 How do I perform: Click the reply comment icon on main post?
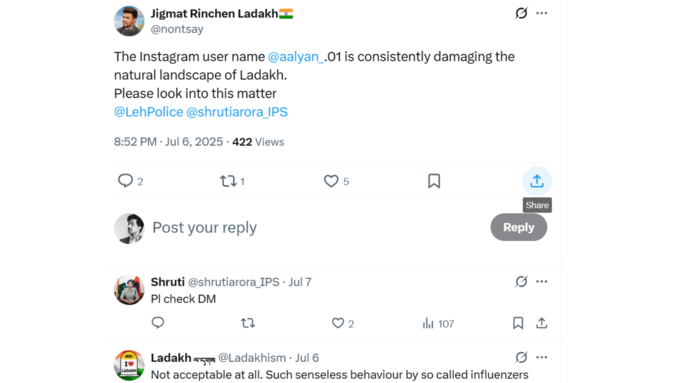pos(125,180)
